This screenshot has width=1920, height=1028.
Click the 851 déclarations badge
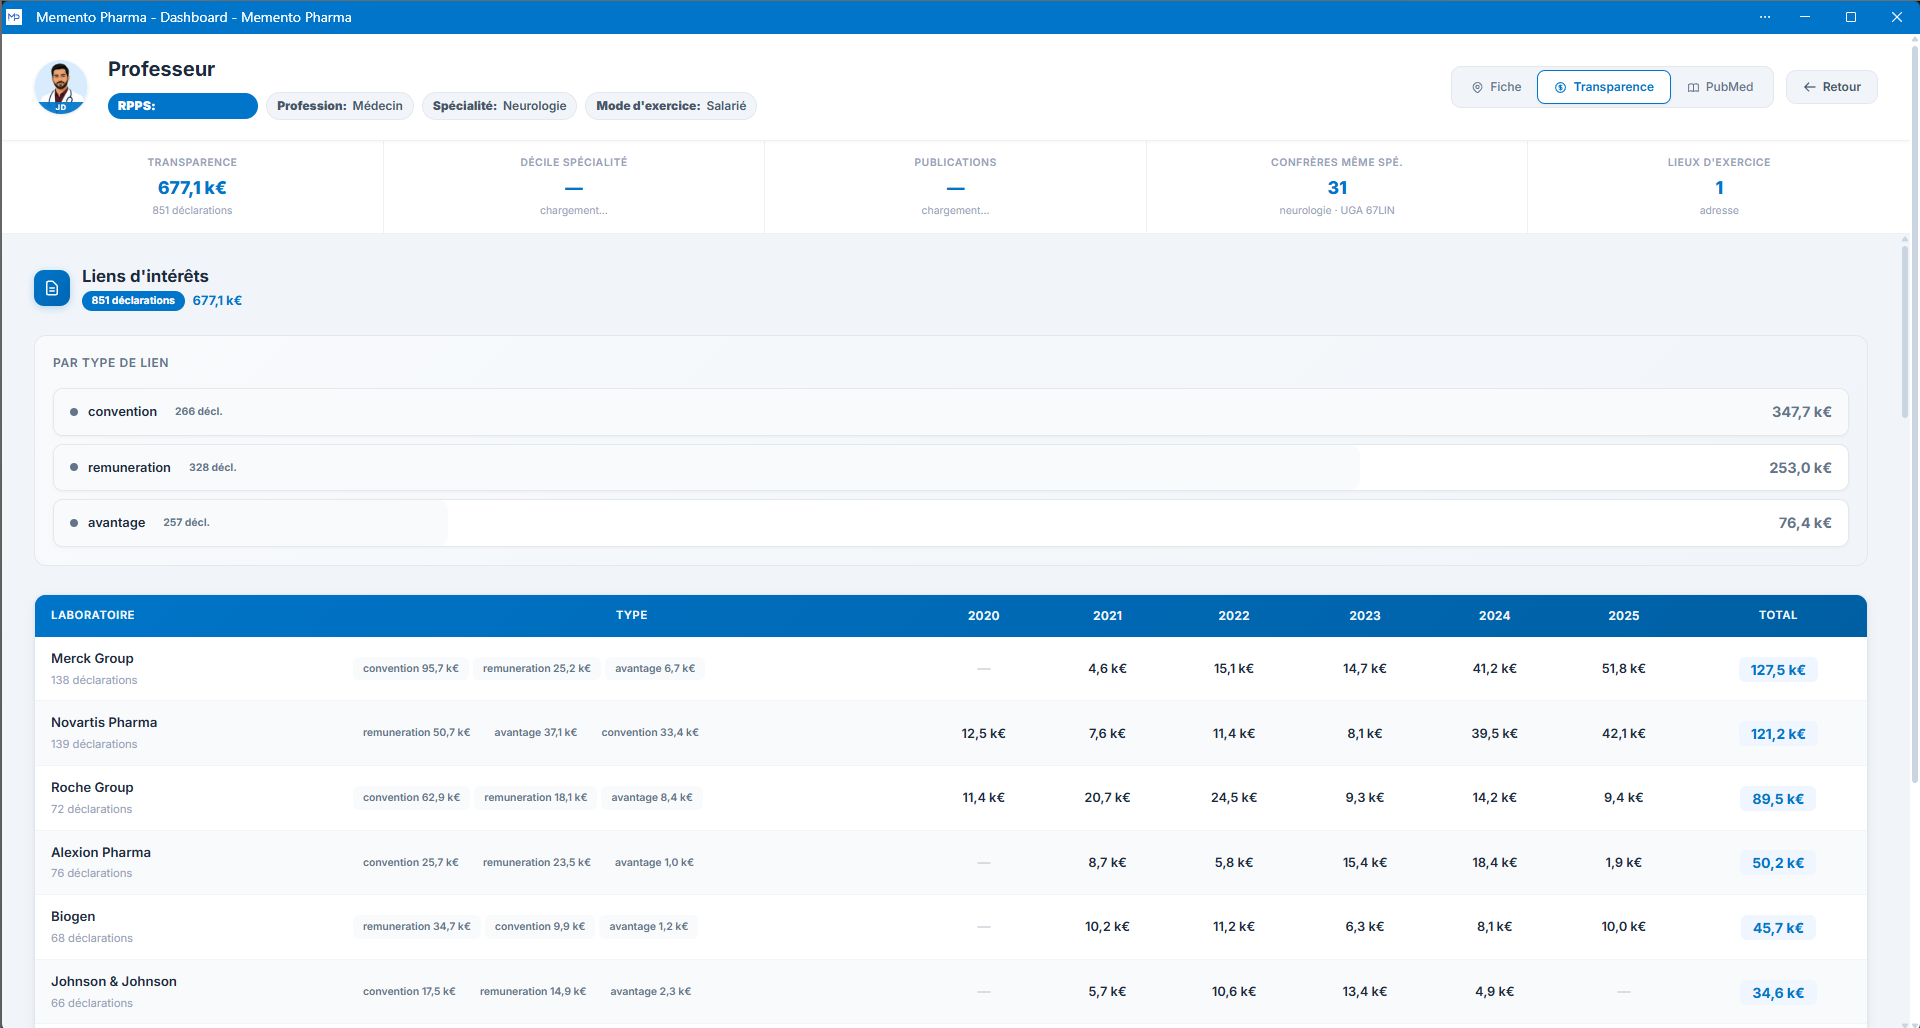click(x=133, y=301)
